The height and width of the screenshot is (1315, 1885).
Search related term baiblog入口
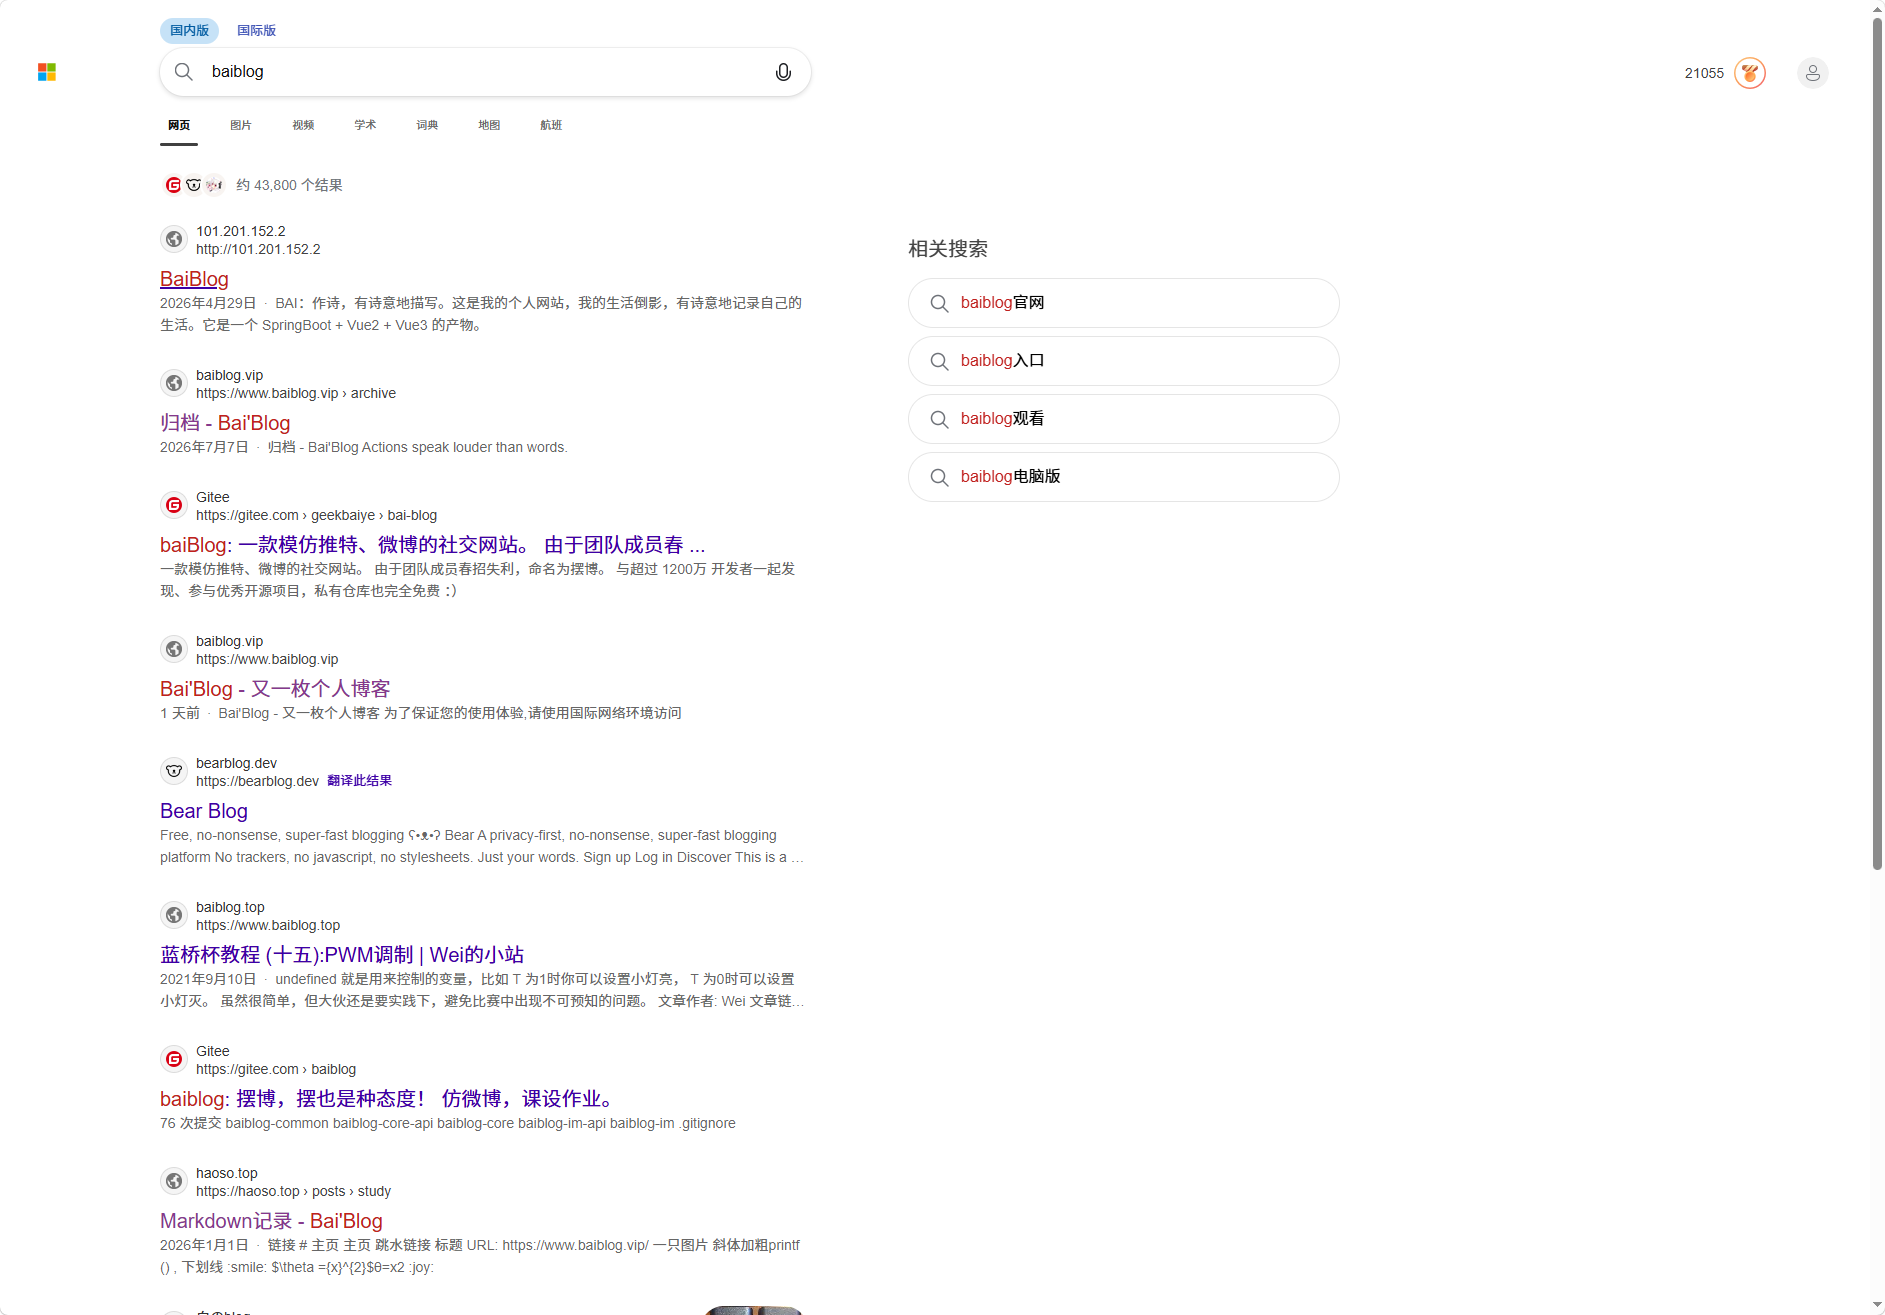[1124, 361]
